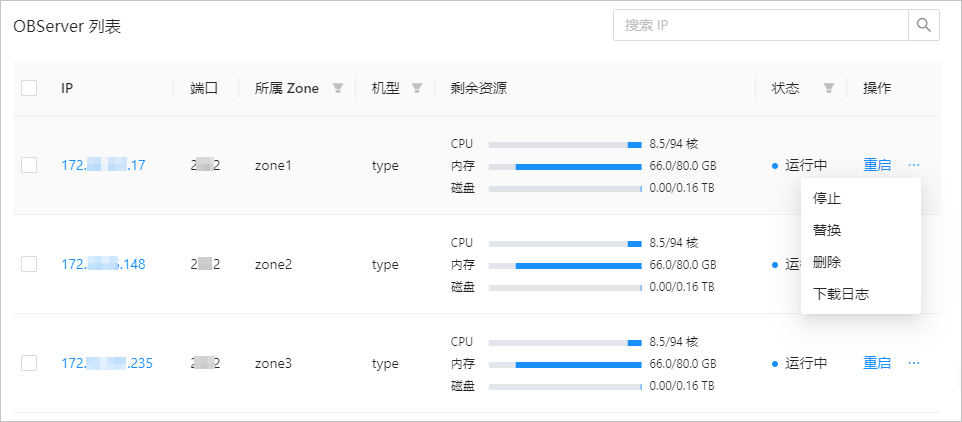
Task: Click the 66.0/80.0 GB value in zone1 row
Action: click(683, 166)
